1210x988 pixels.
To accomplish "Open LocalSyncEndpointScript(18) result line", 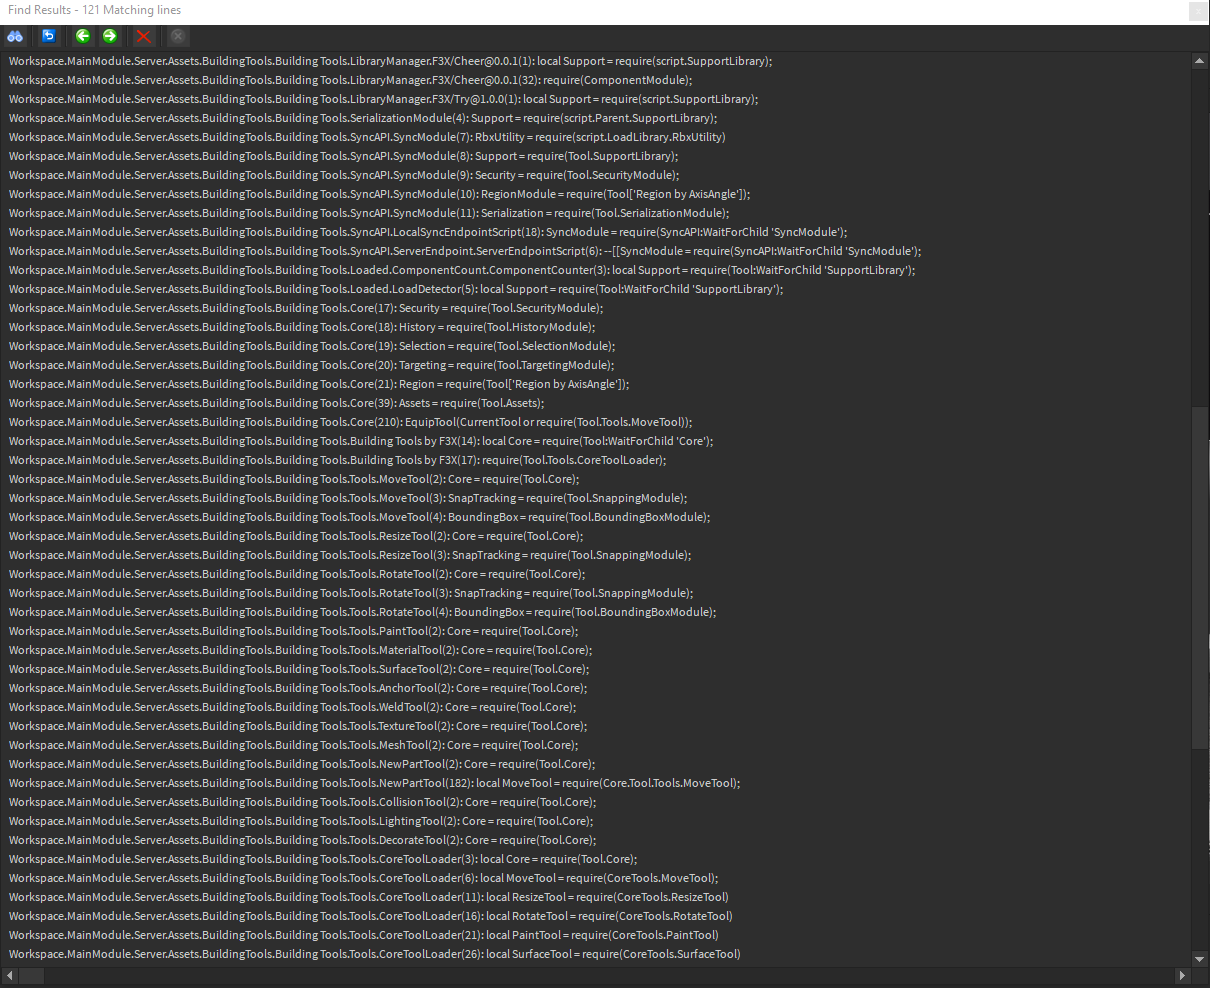I will [x=428, y=232].
